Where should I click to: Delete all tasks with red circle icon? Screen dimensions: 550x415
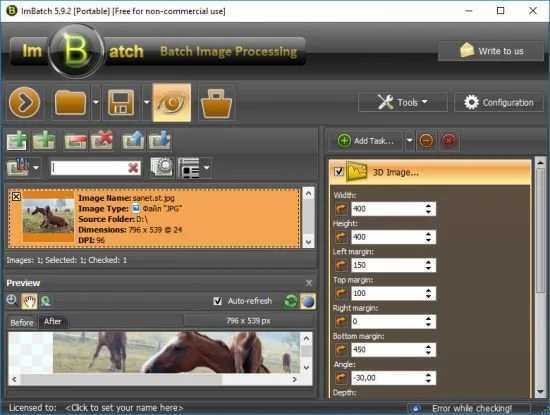pos(449,141)
